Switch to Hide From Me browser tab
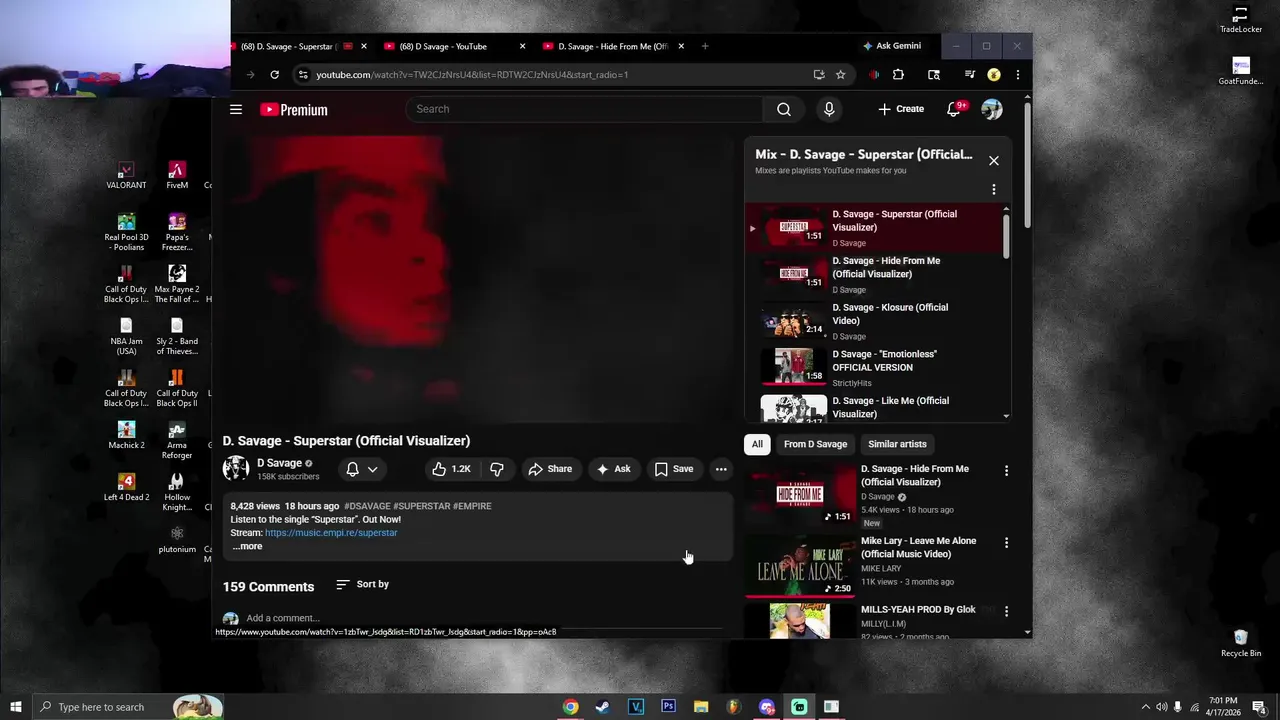 (612, 46)
